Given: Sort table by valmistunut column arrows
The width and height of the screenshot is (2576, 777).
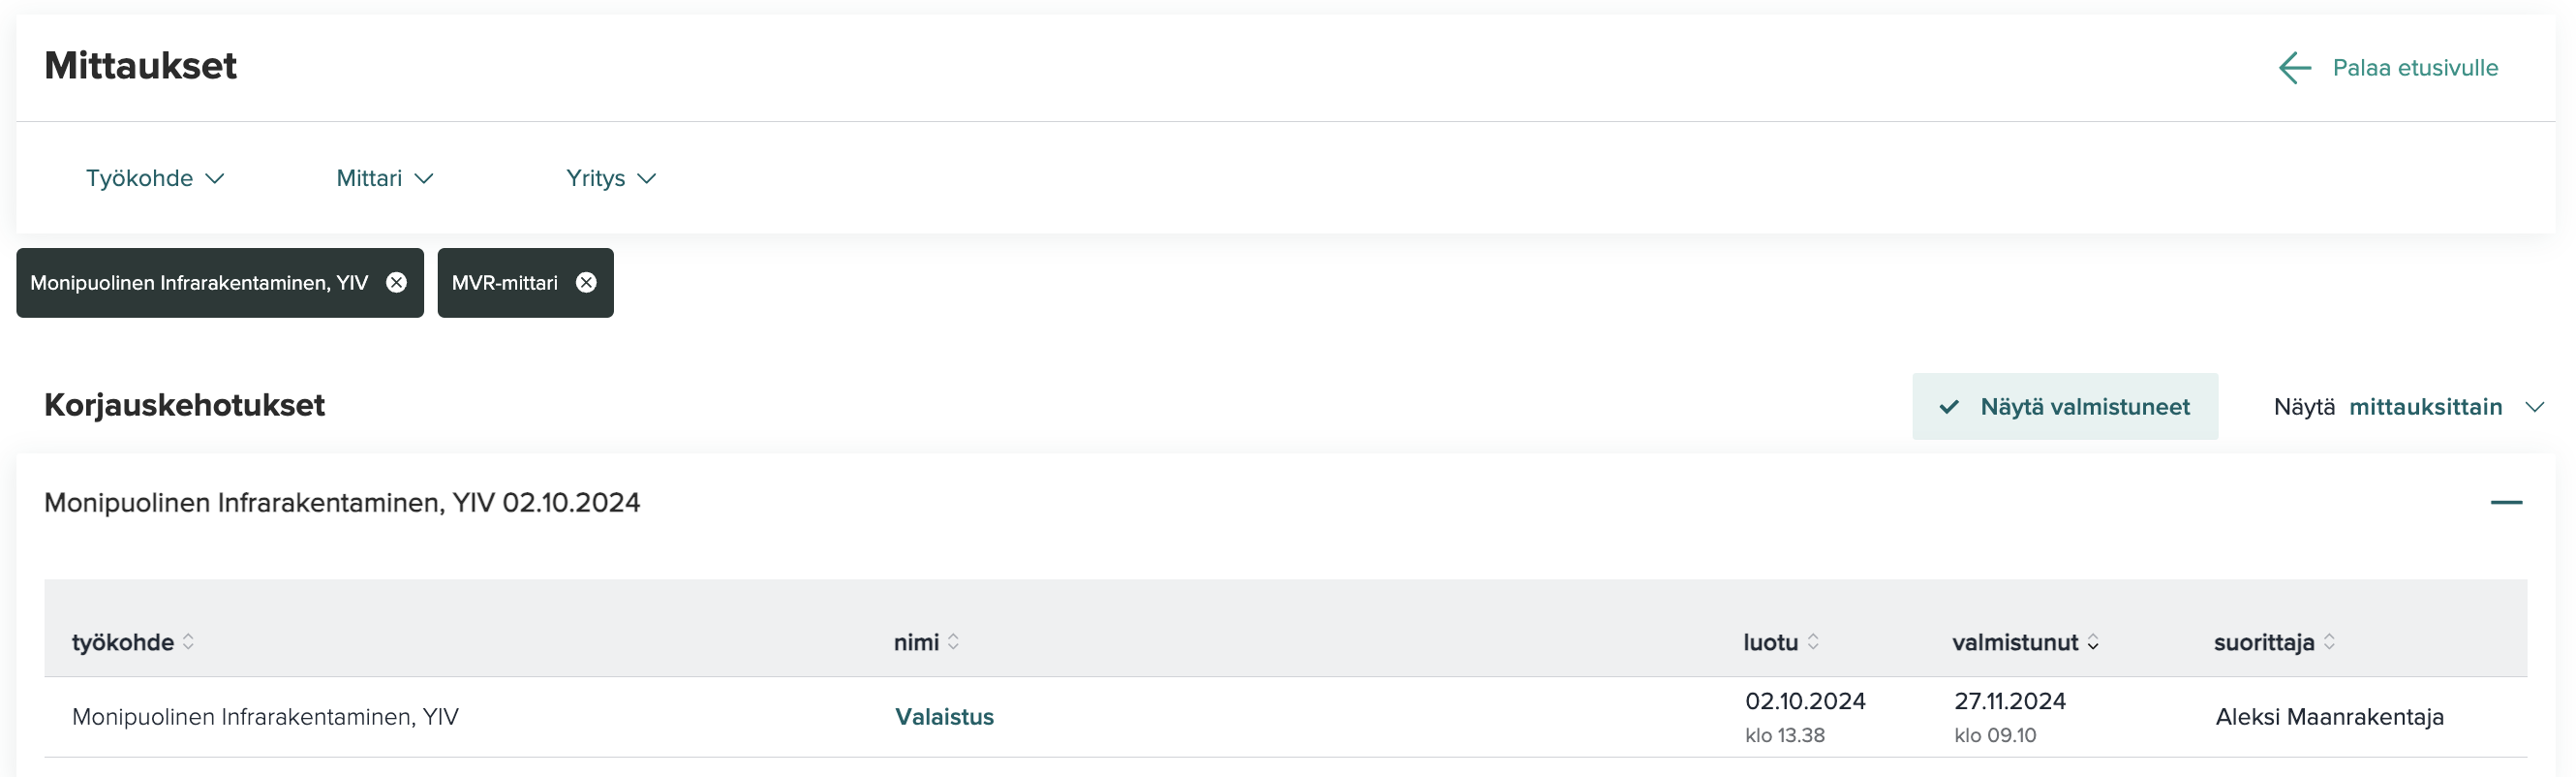Looking at the screenshot, I should 2093,642.
